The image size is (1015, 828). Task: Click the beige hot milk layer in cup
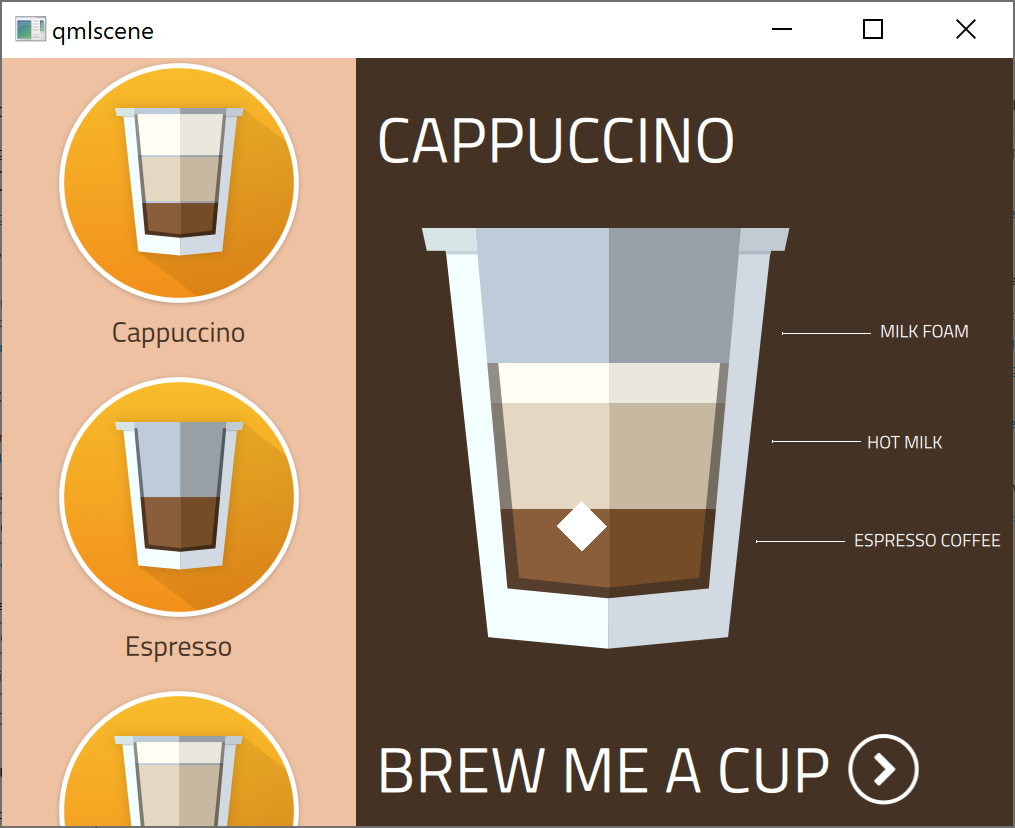point(608,455)
